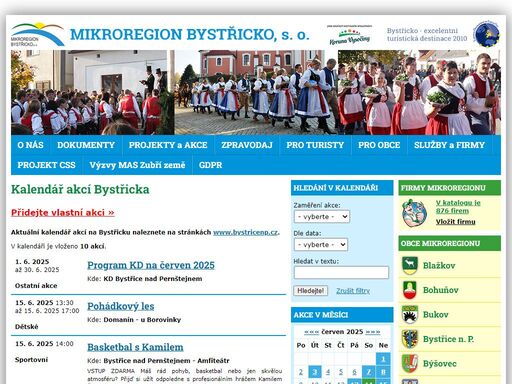Click KD Bystřice nad Pernštejnem location text
Viewport: 512px width, 384px height.
(153, 279)
